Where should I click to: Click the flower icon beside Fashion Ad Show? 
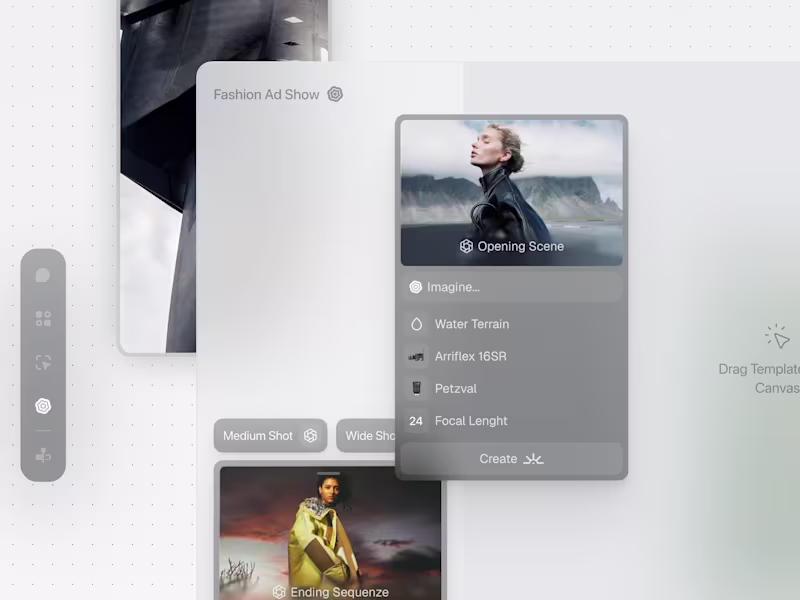pyautogui.click(x=335, y=94)
